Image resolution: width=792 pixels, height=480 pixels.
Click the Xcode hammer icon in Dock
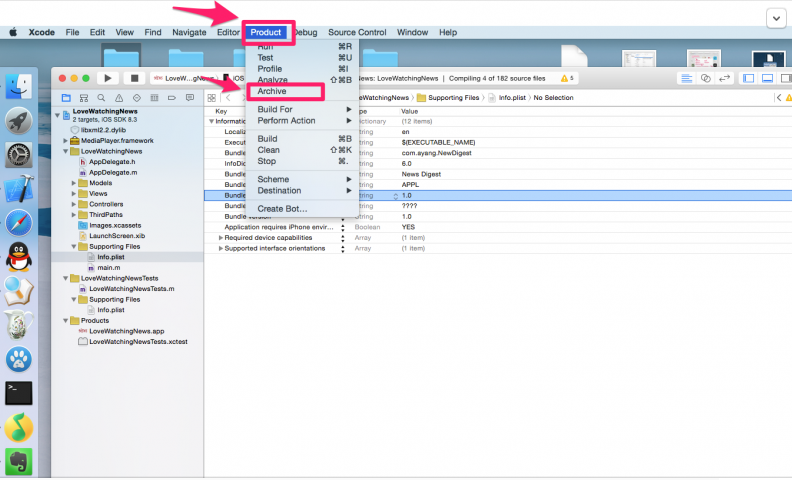click(19, 189)
